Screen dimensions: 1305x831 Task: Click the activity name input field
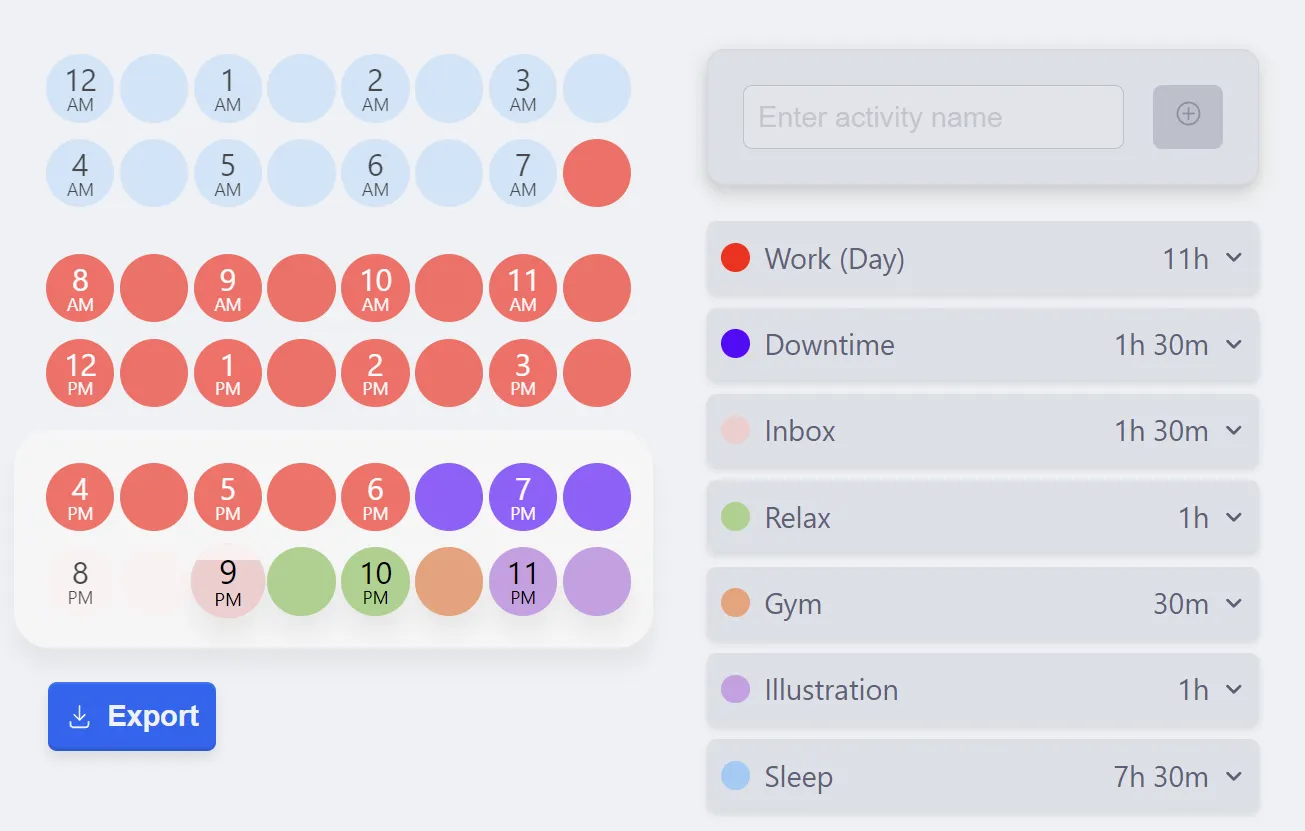tap(932, 117)
